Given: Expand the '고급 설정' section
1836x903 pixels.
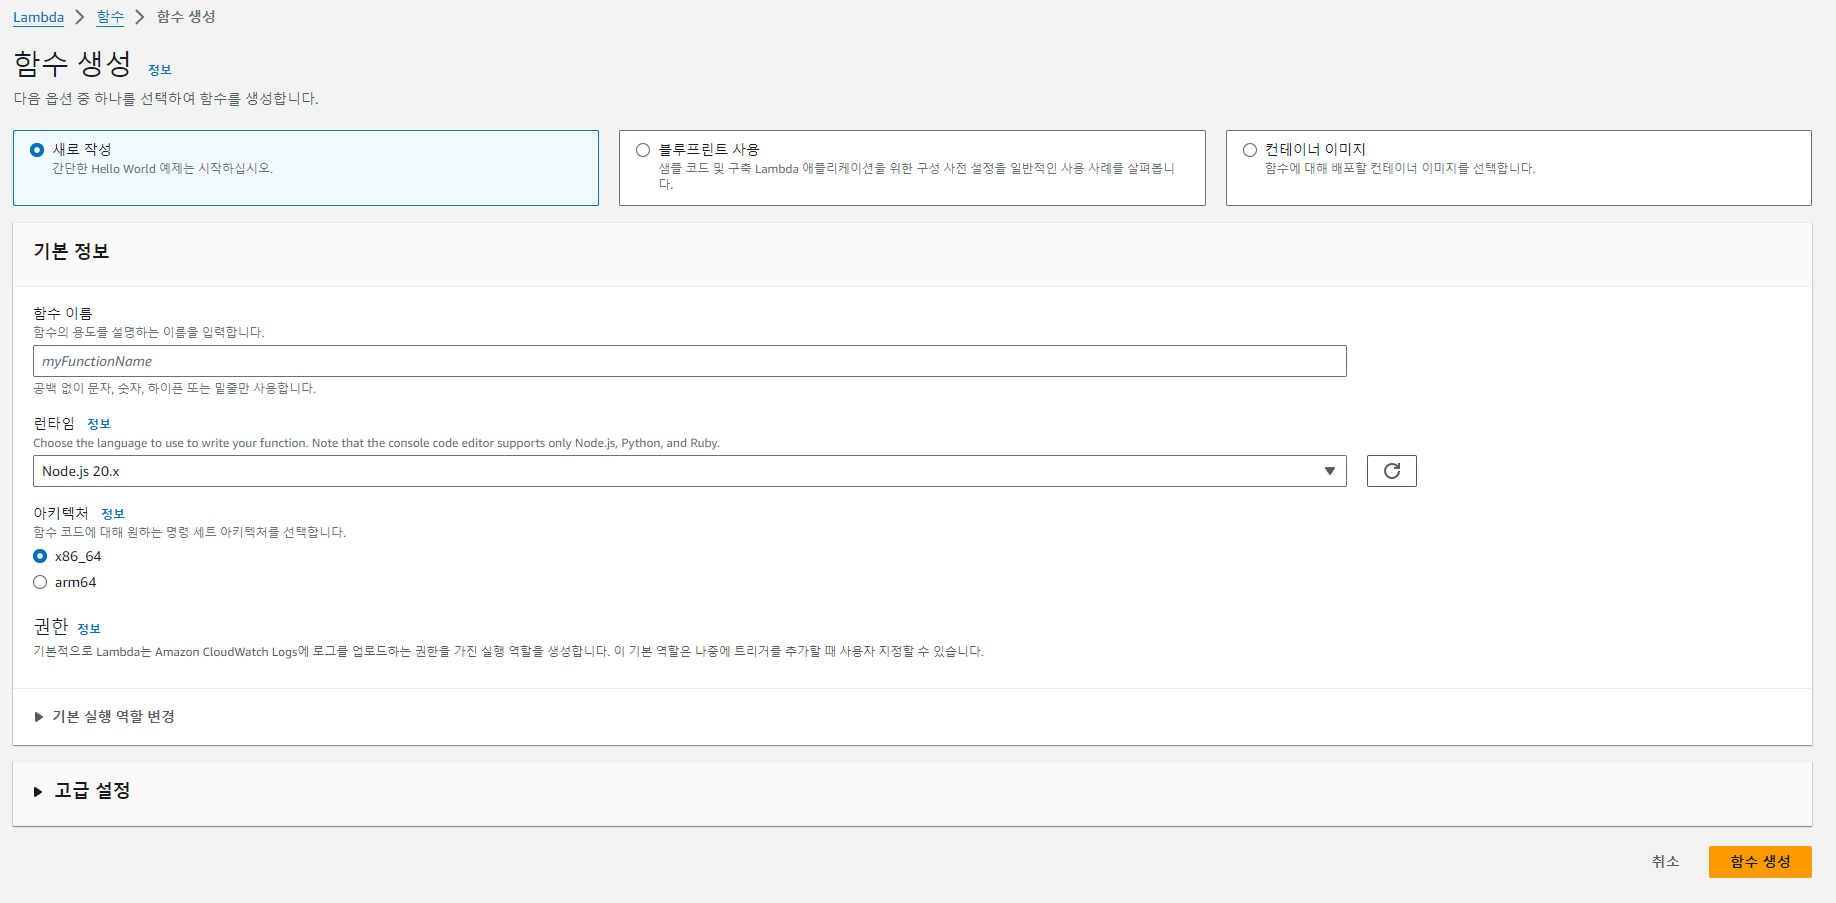Looking at the screenshot, I should coord(38,792).
